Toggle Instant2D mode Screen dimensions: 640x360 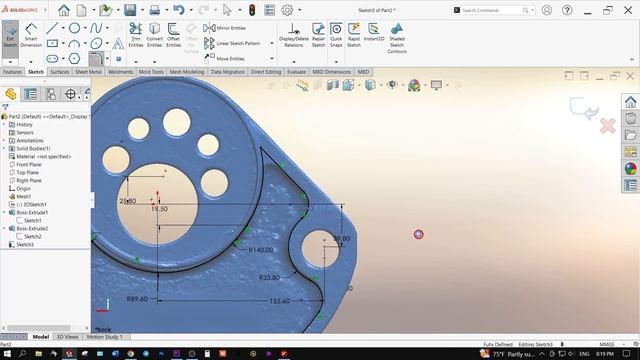coord(374,32)
